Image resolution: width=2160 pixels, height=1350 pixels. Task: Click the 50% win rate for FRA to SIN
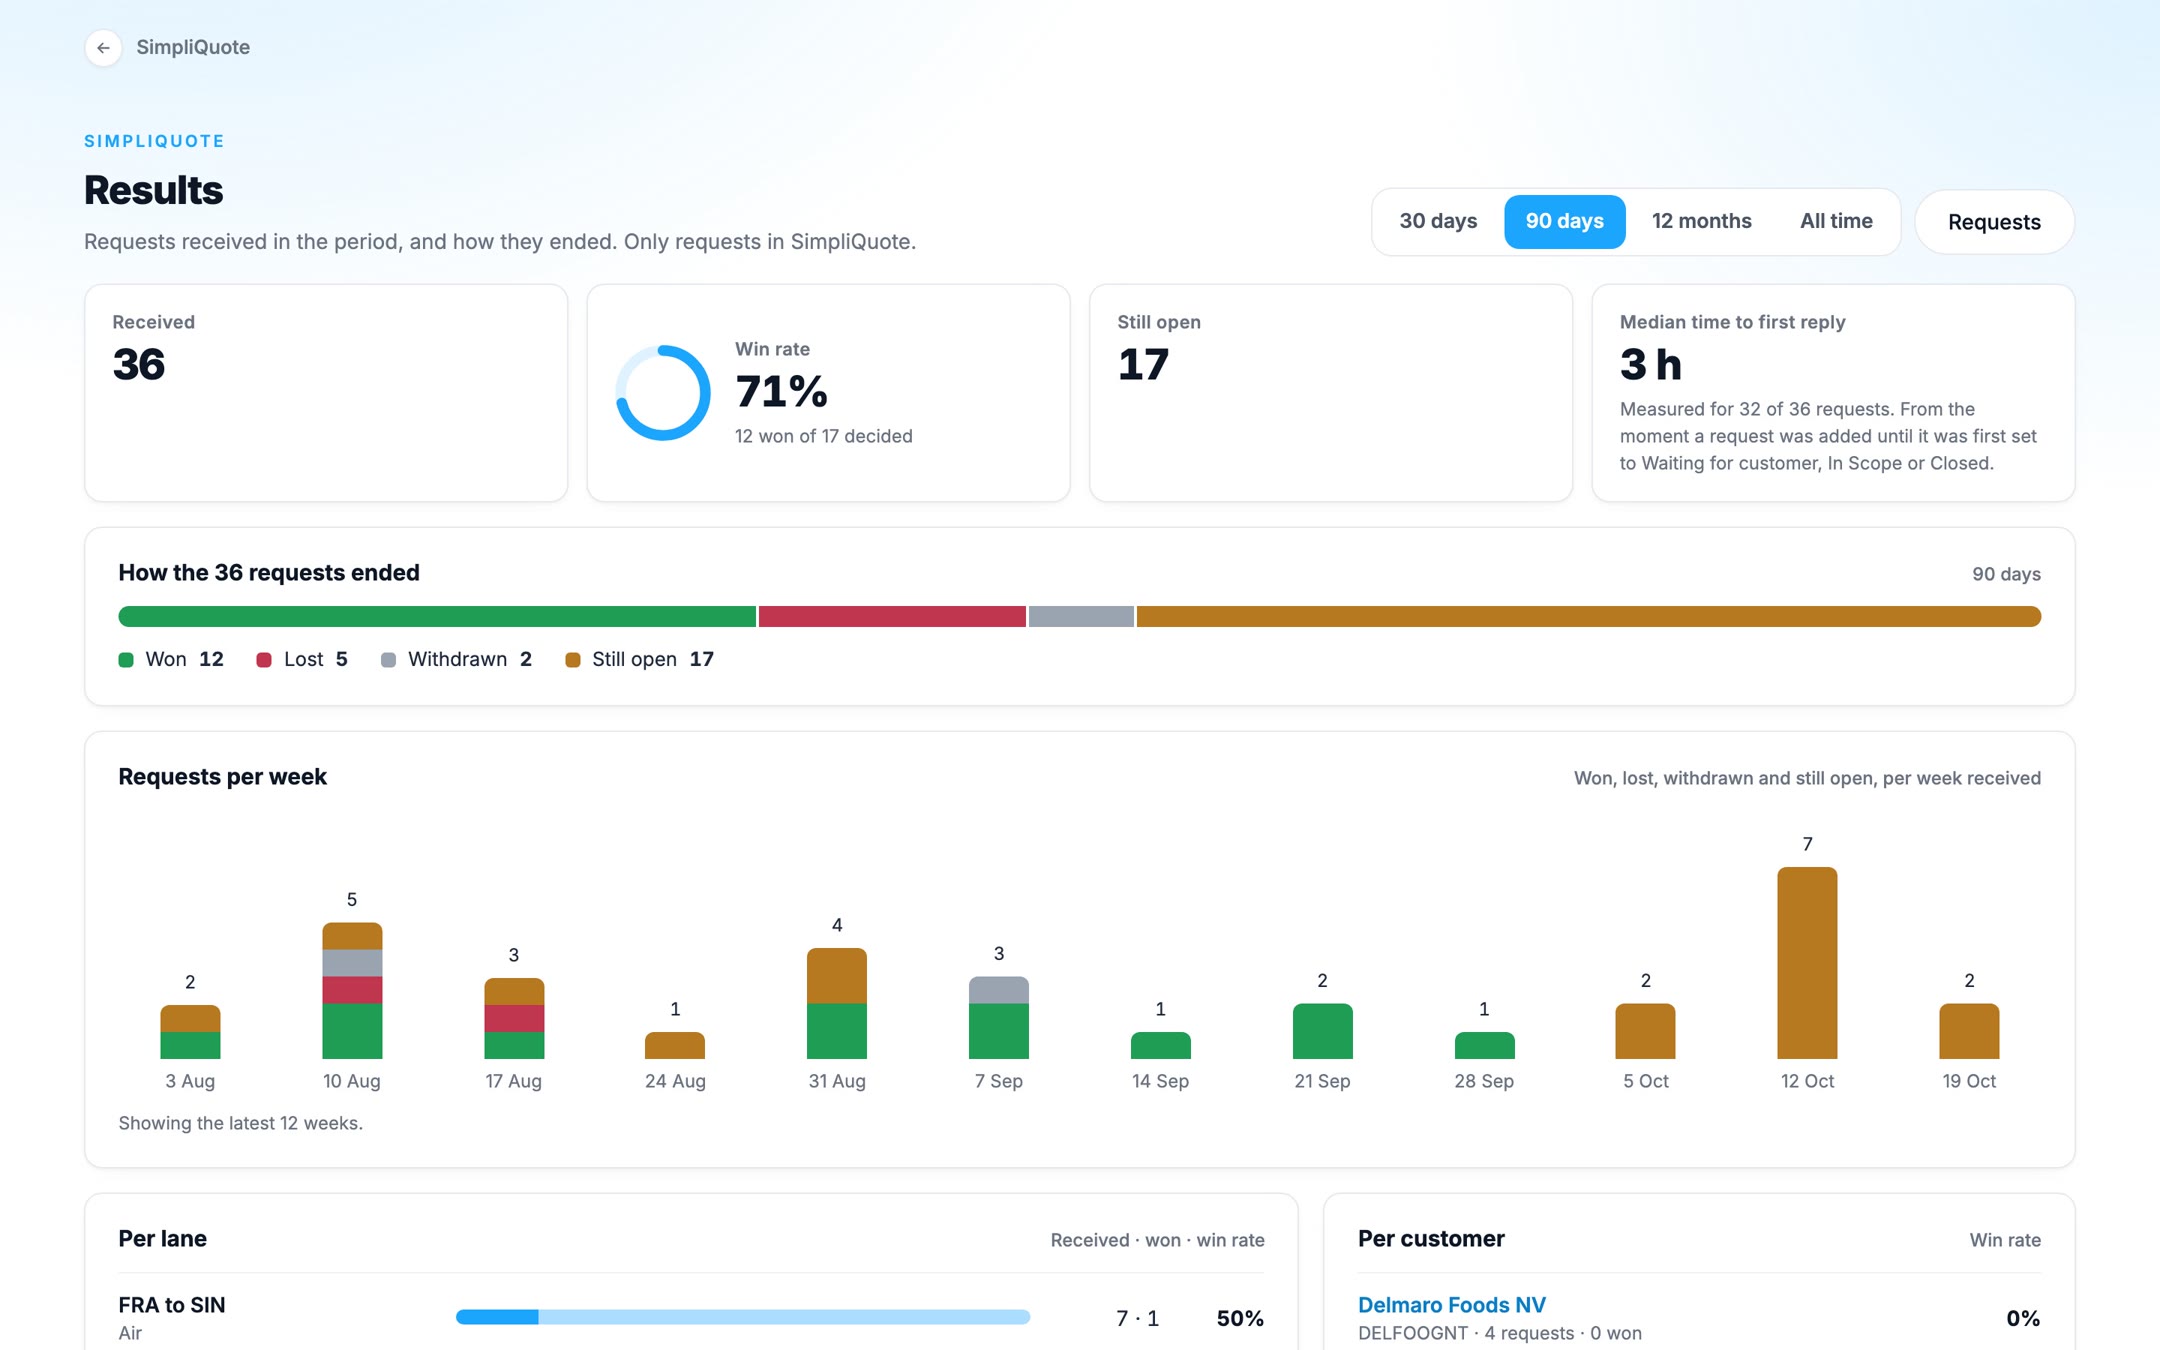coord(1240,1318)
